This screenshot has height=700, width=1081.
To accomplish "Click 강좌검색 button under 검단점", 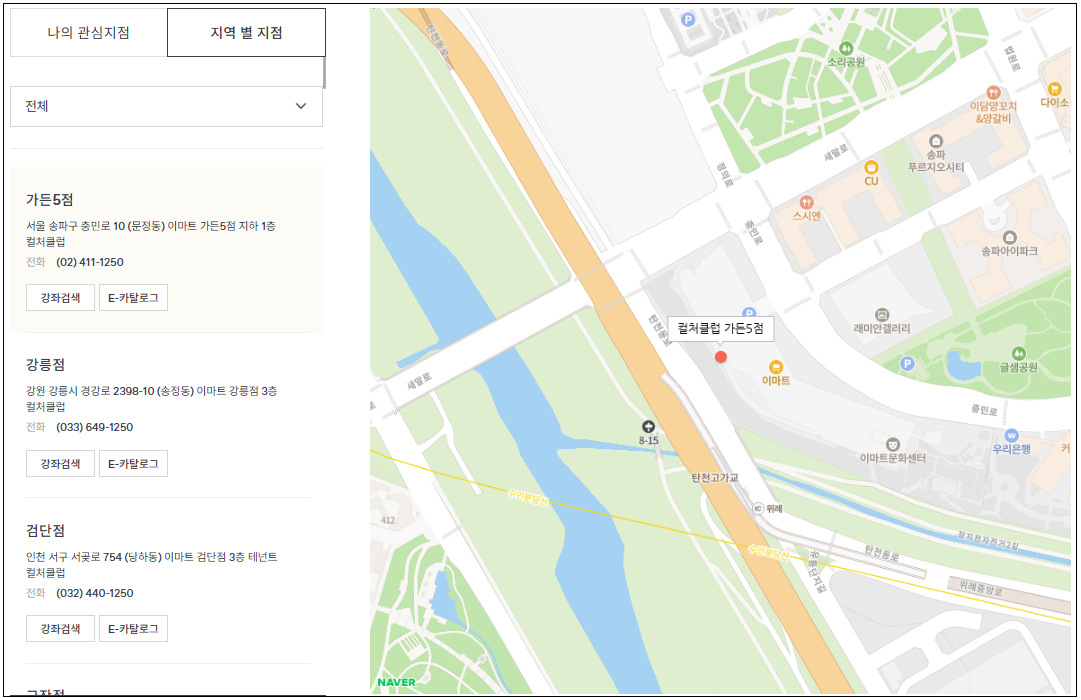I will 59,628.
